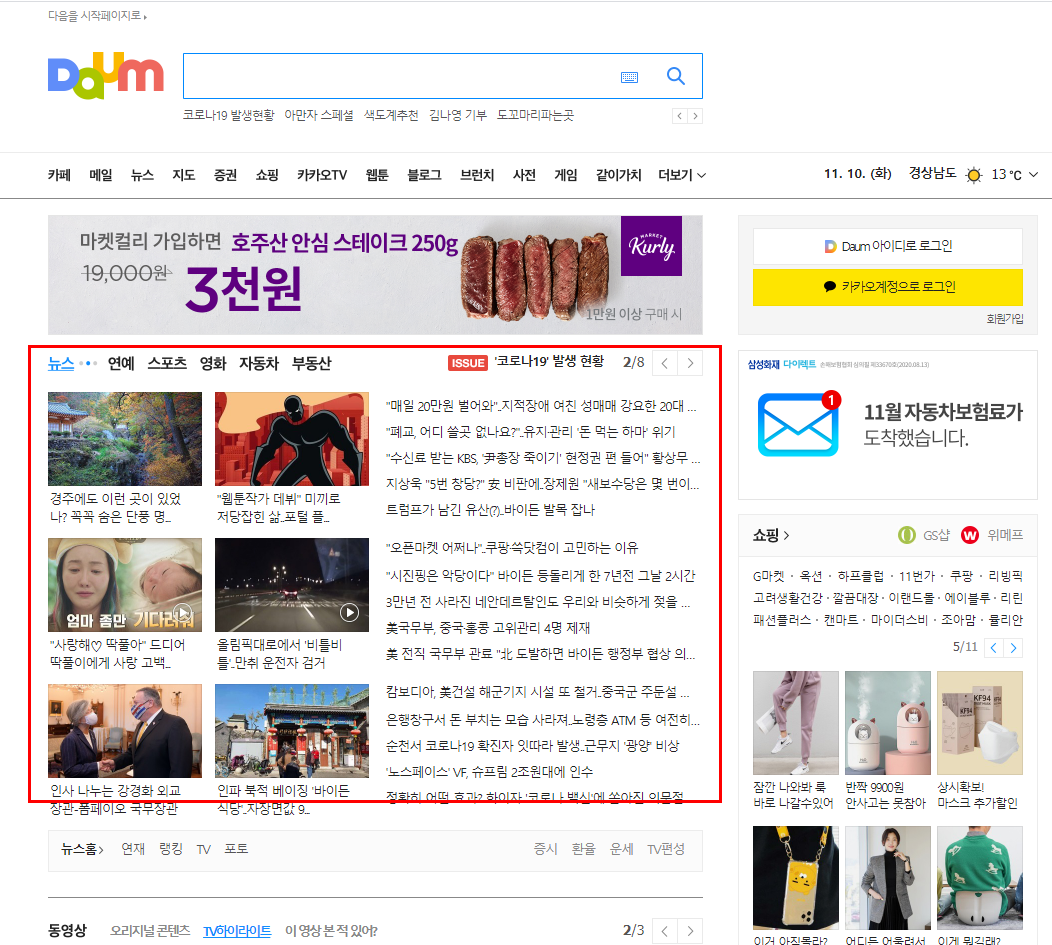The height and width of the screenshot is (945, 1052).
Task: Show next suggested search keywords
Action: pyautogui.click(x=695, y=116)
